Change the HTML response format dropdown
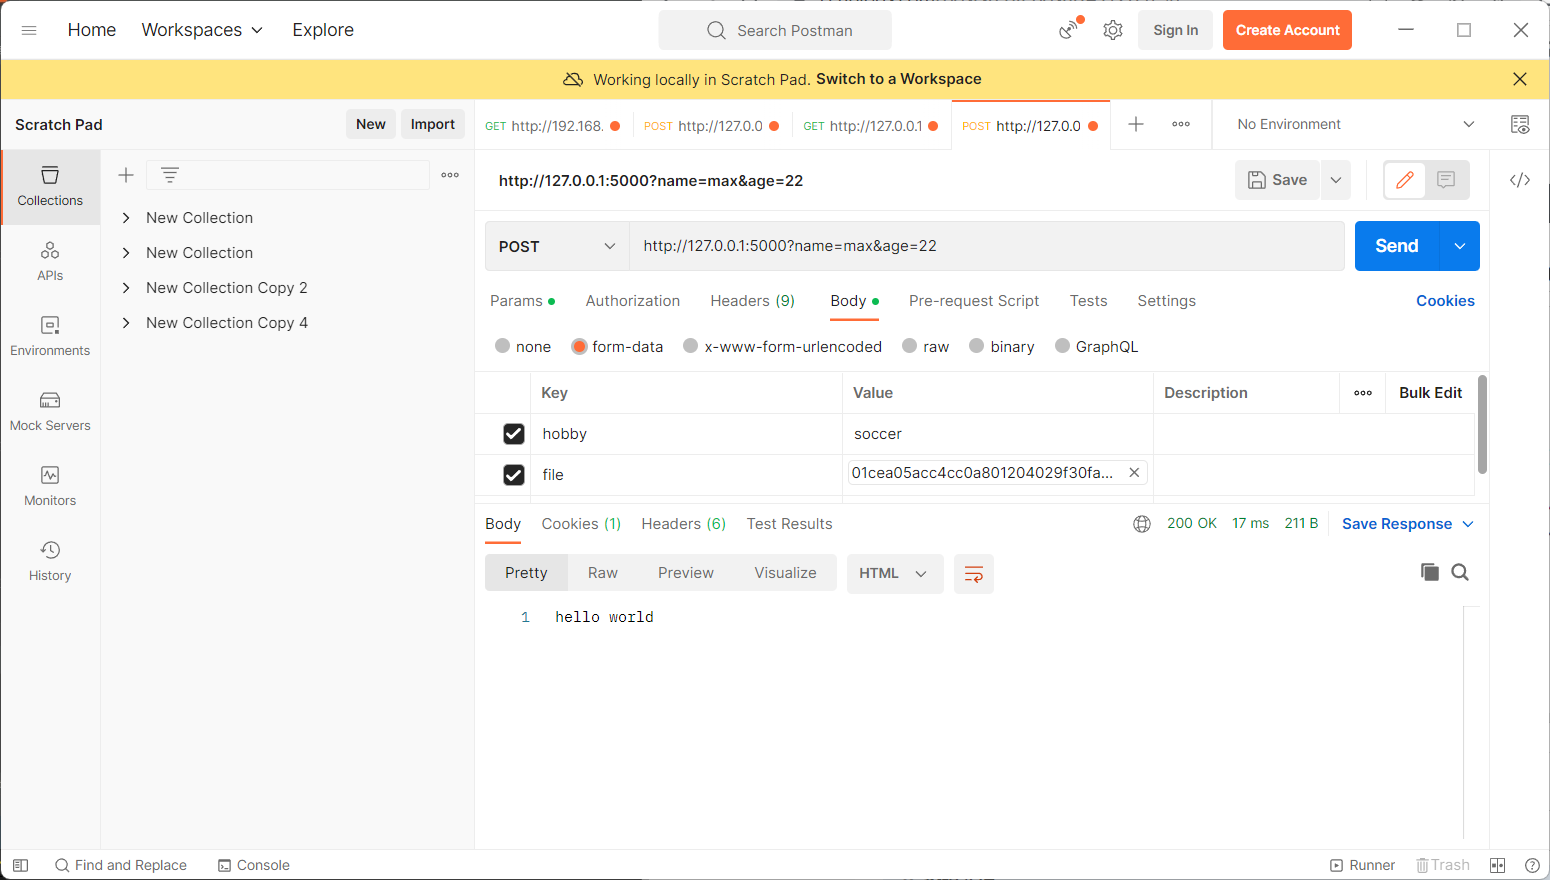 point(895,574)
